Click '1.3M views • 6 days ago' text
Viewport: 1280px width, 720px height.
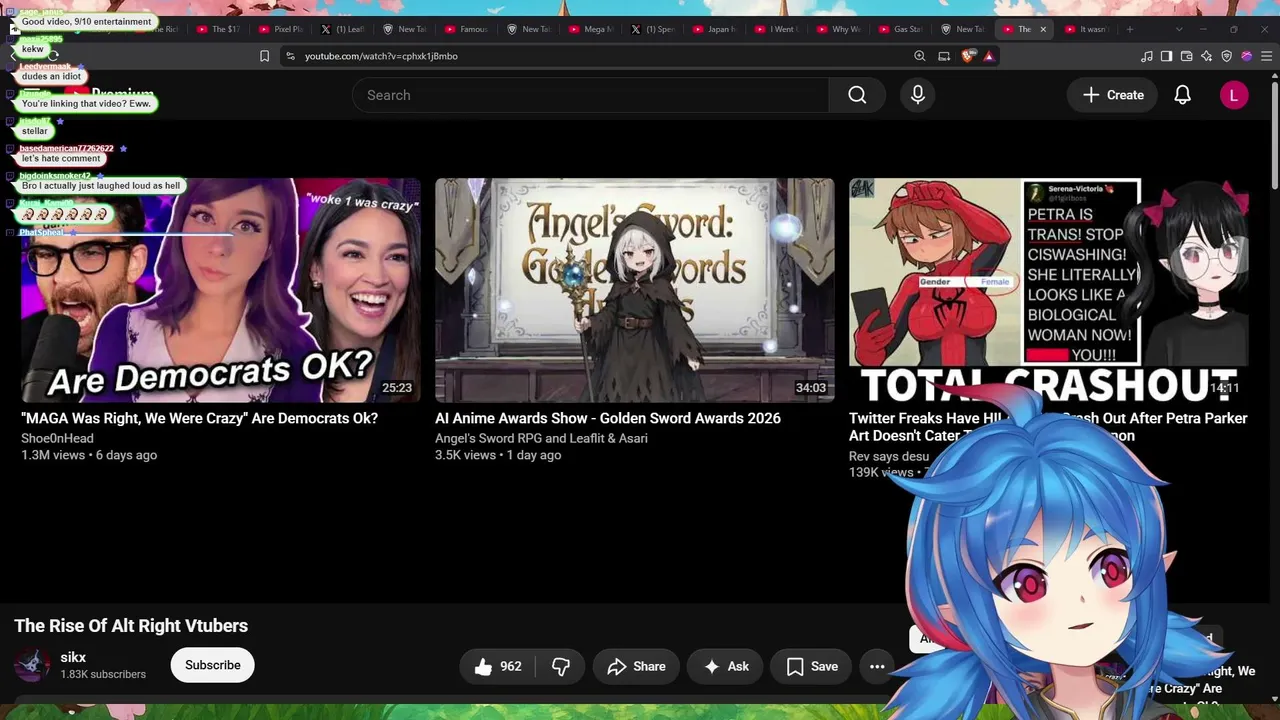tap(89, 455)
